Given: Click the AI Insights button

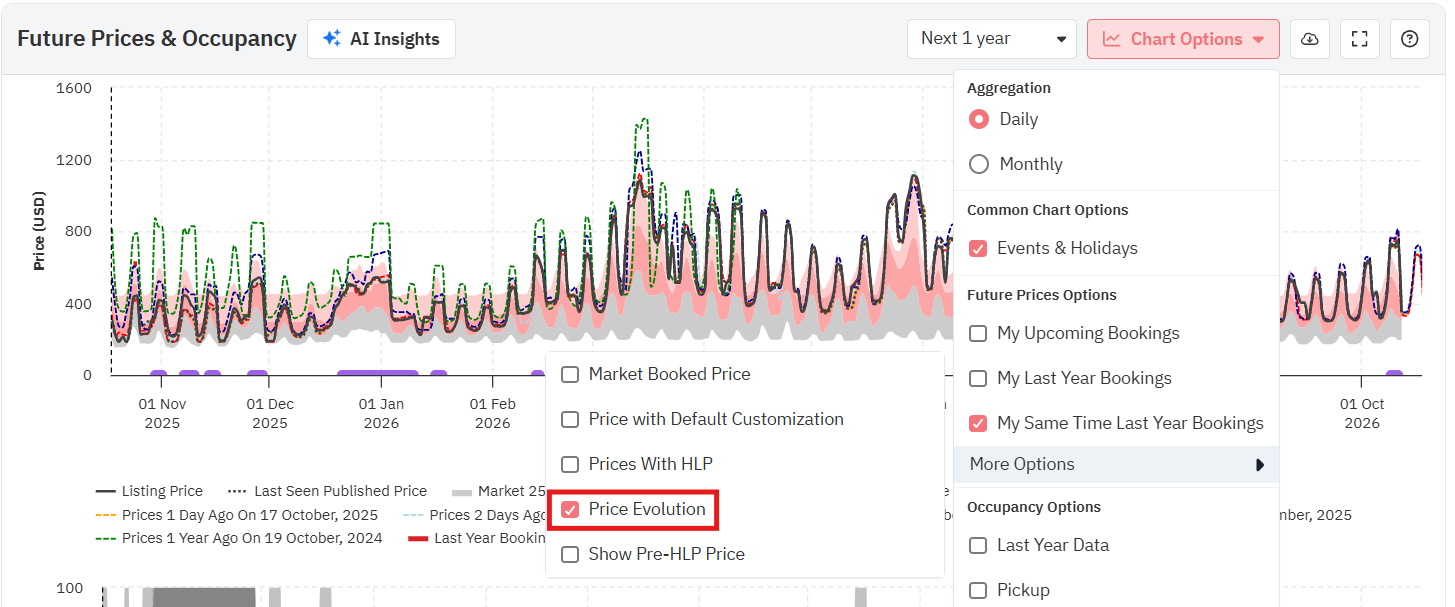Looking at the screenshot, I should [x=381, y=39].
